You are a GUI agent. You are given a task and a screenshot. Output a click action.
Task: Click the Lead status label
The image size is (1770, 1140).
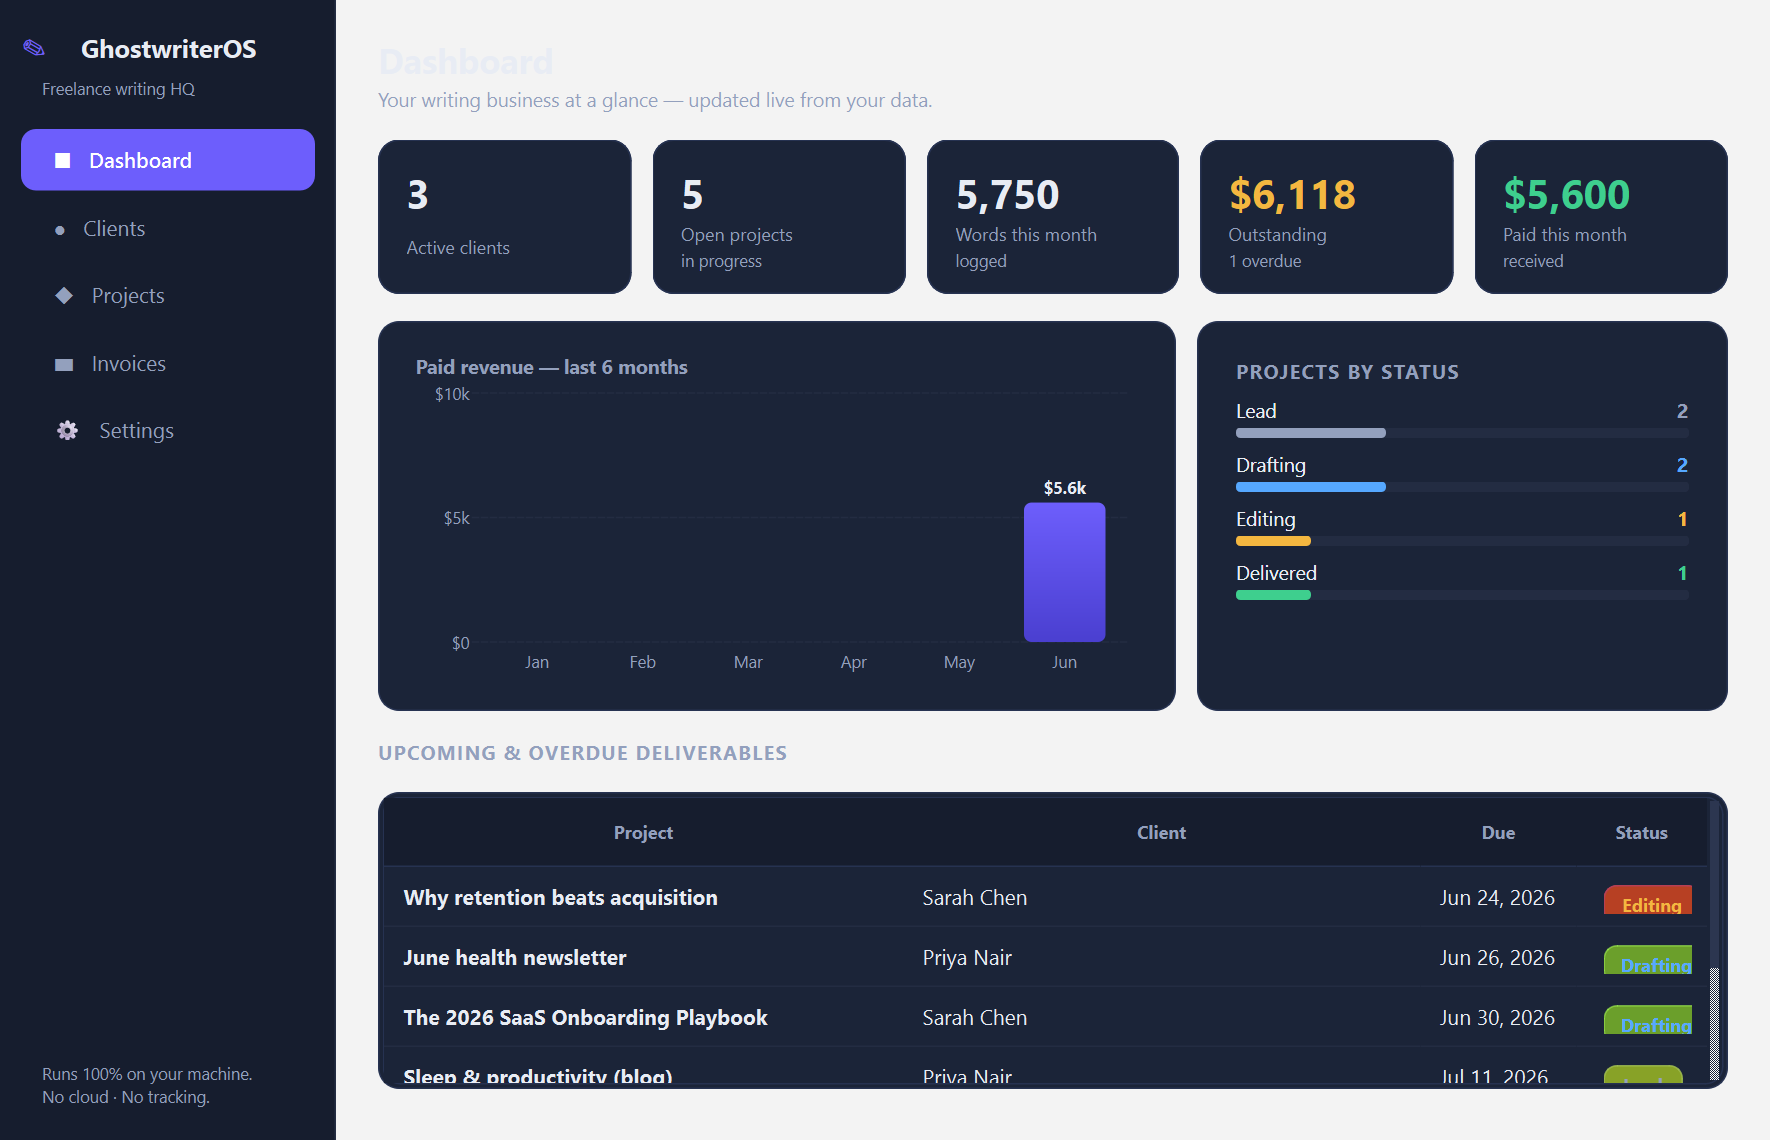(x=1256, y=411)
